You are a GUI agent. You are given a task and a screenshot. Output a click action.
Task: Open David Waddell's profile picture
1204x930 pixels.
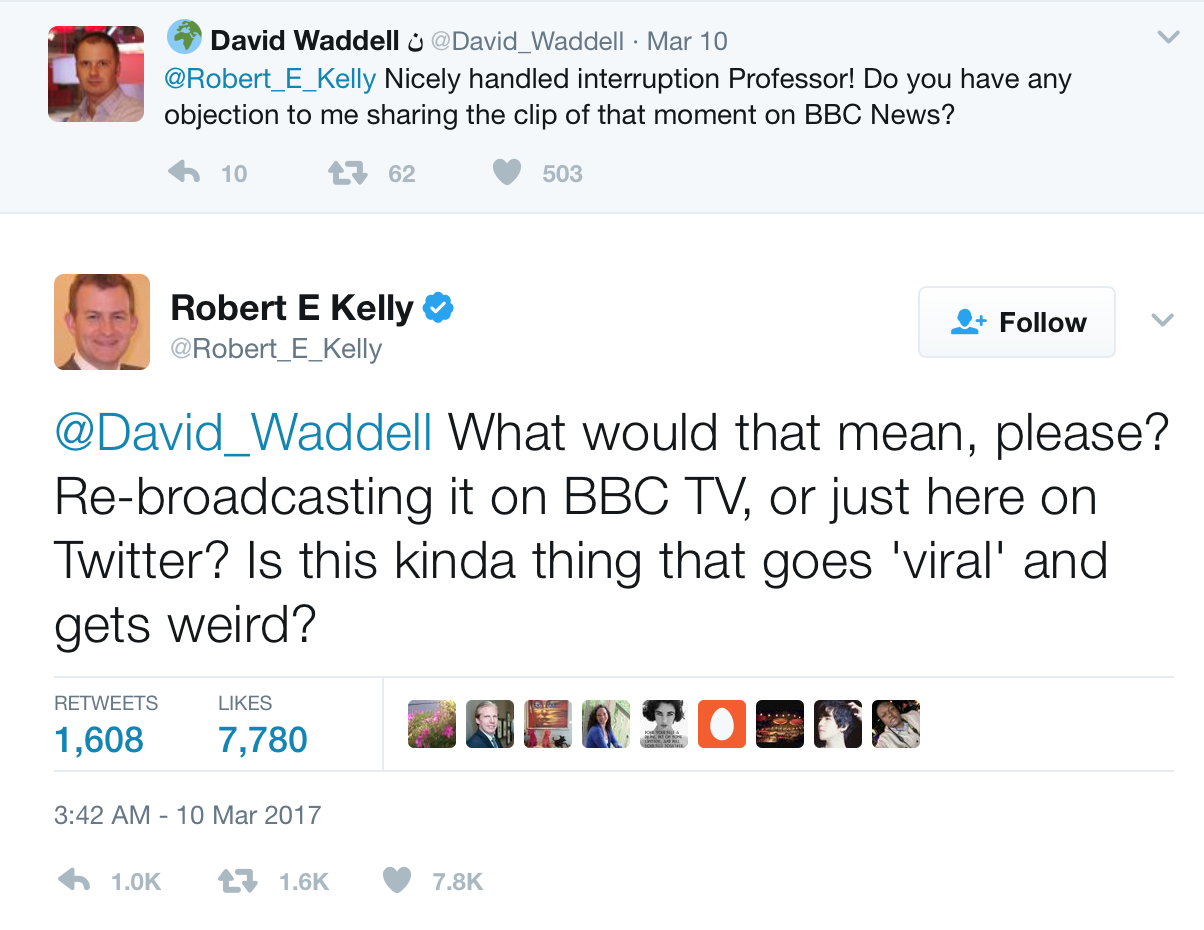pyautogui.click(x=96, y=73)
